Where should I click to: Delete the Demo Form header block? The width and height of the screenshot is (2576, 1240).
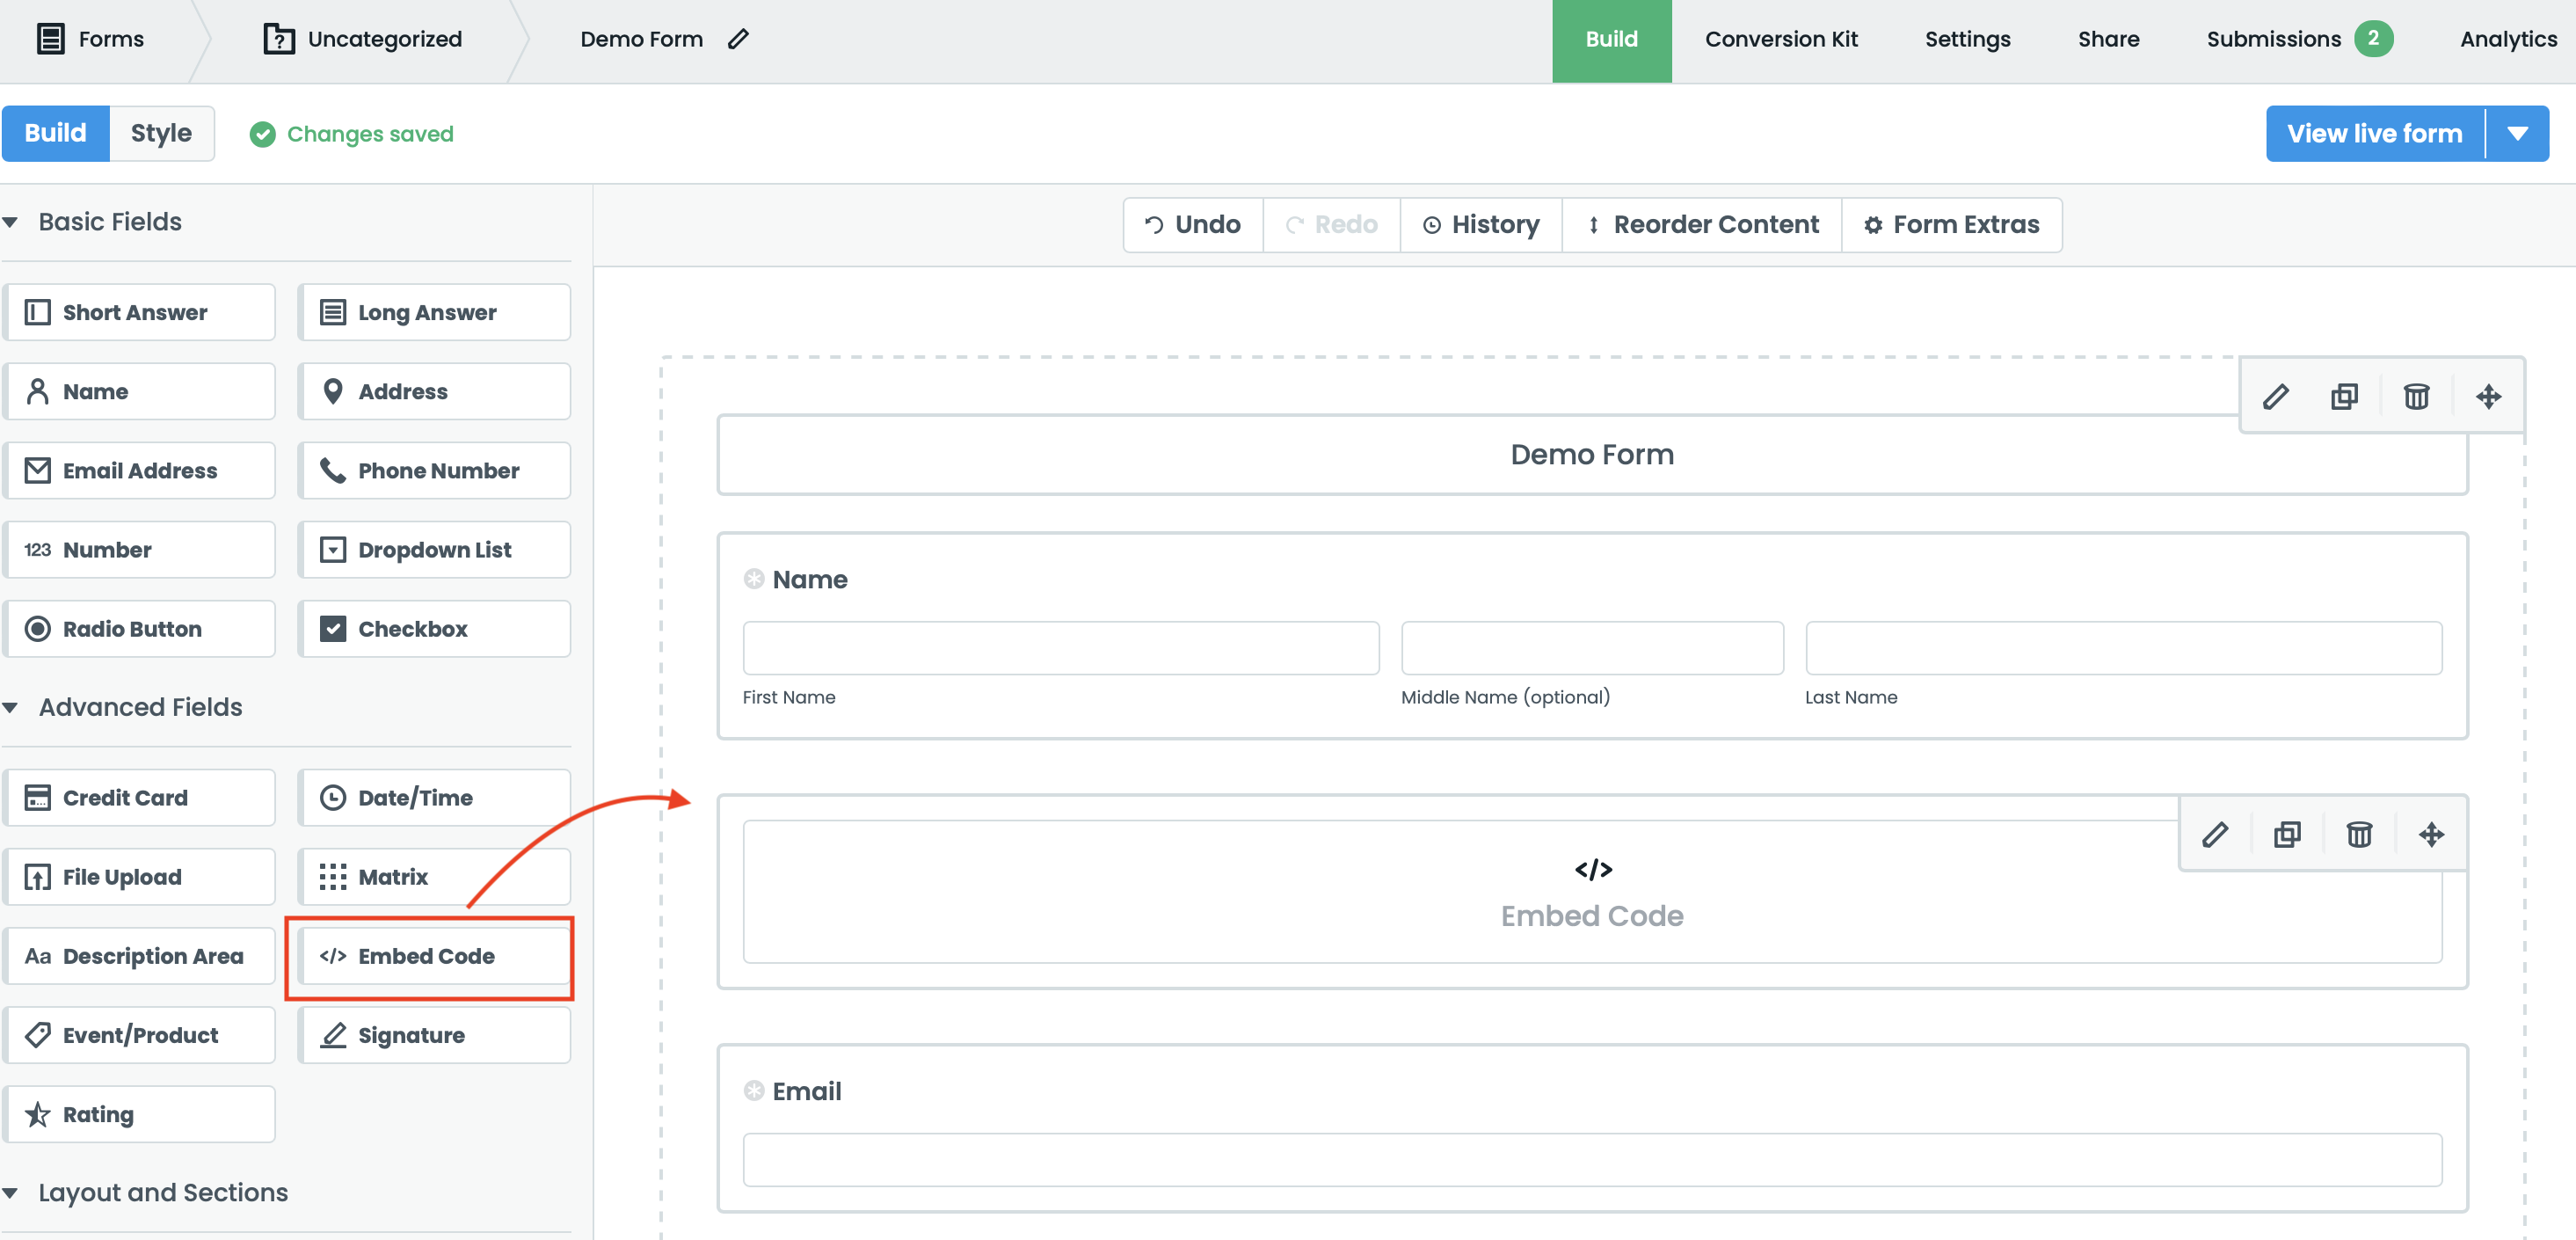click(2416, 396)
